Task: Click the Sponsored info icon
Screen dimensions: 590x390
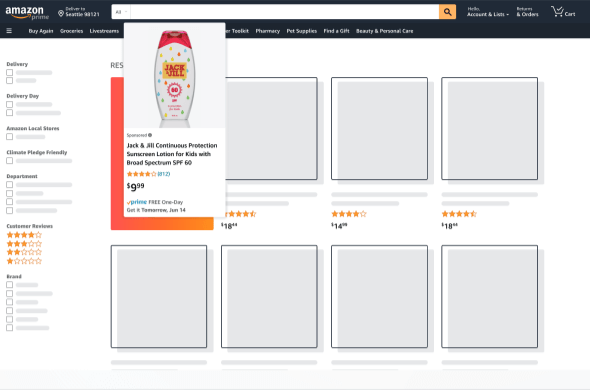Action: coord(150,135)
